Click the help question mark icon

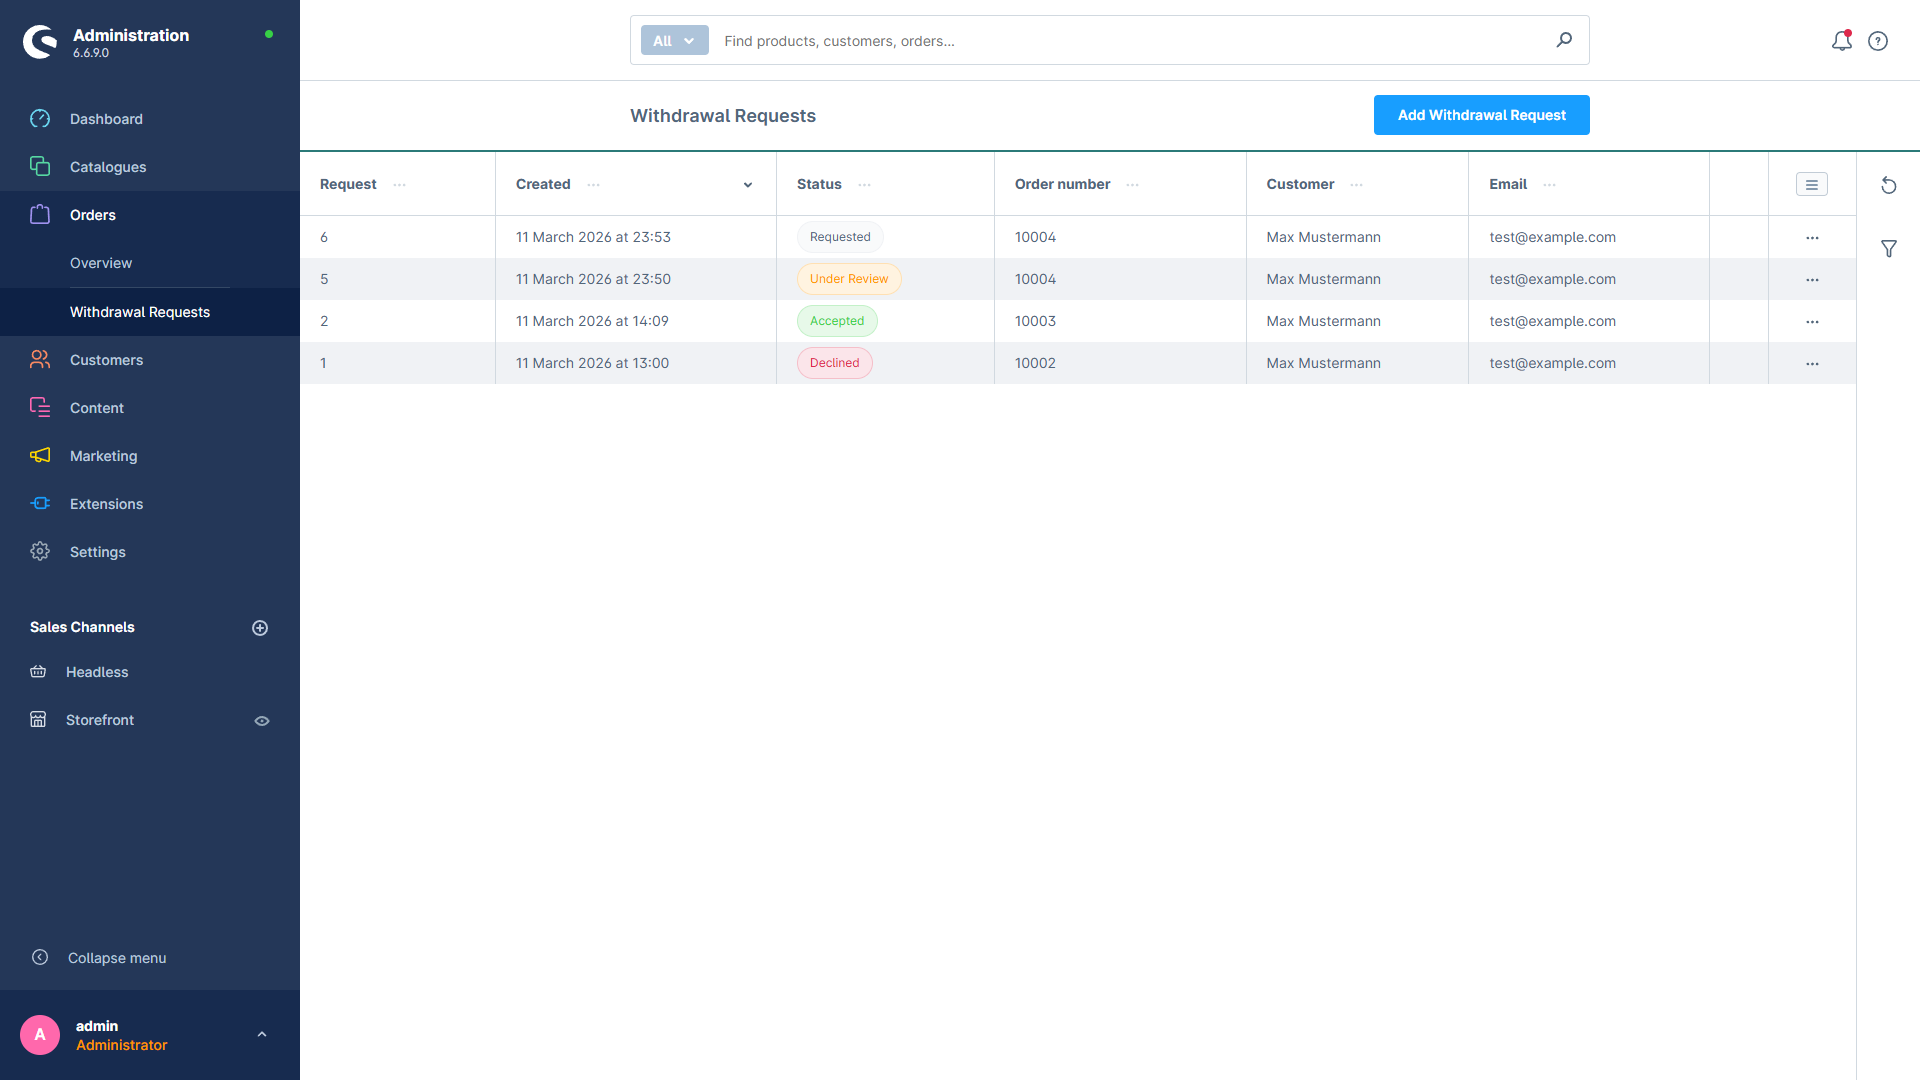point(1878,41)
